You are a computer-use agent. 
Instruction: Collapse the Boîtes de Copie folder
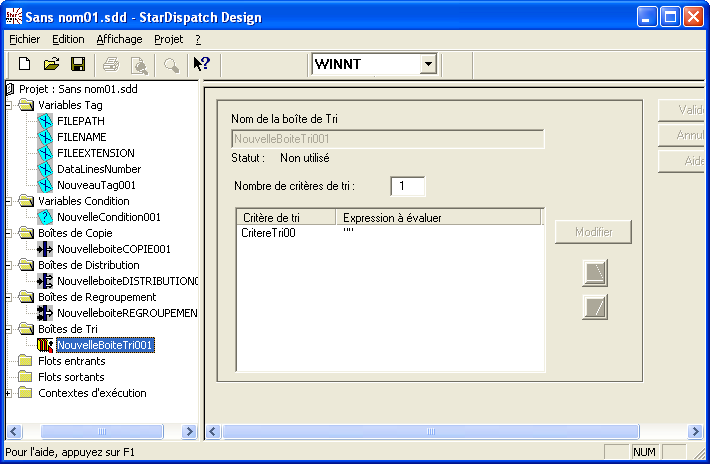(x=10, y=233)
